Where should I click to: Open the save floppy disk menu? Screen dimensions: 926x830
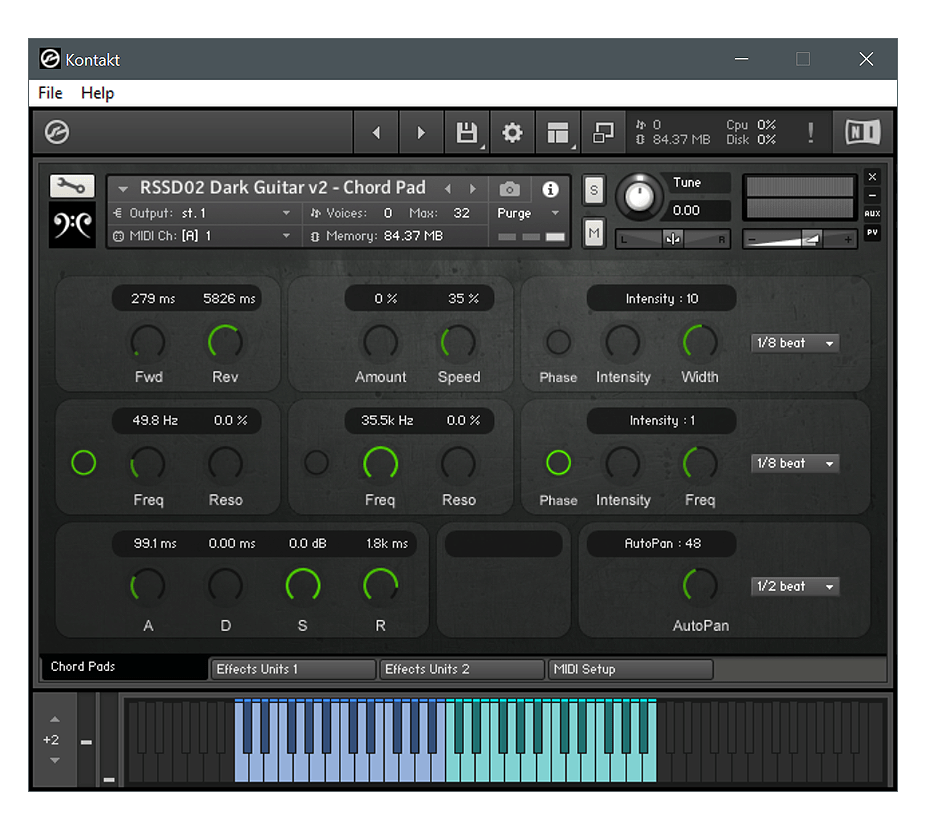(x=467, y=132)
